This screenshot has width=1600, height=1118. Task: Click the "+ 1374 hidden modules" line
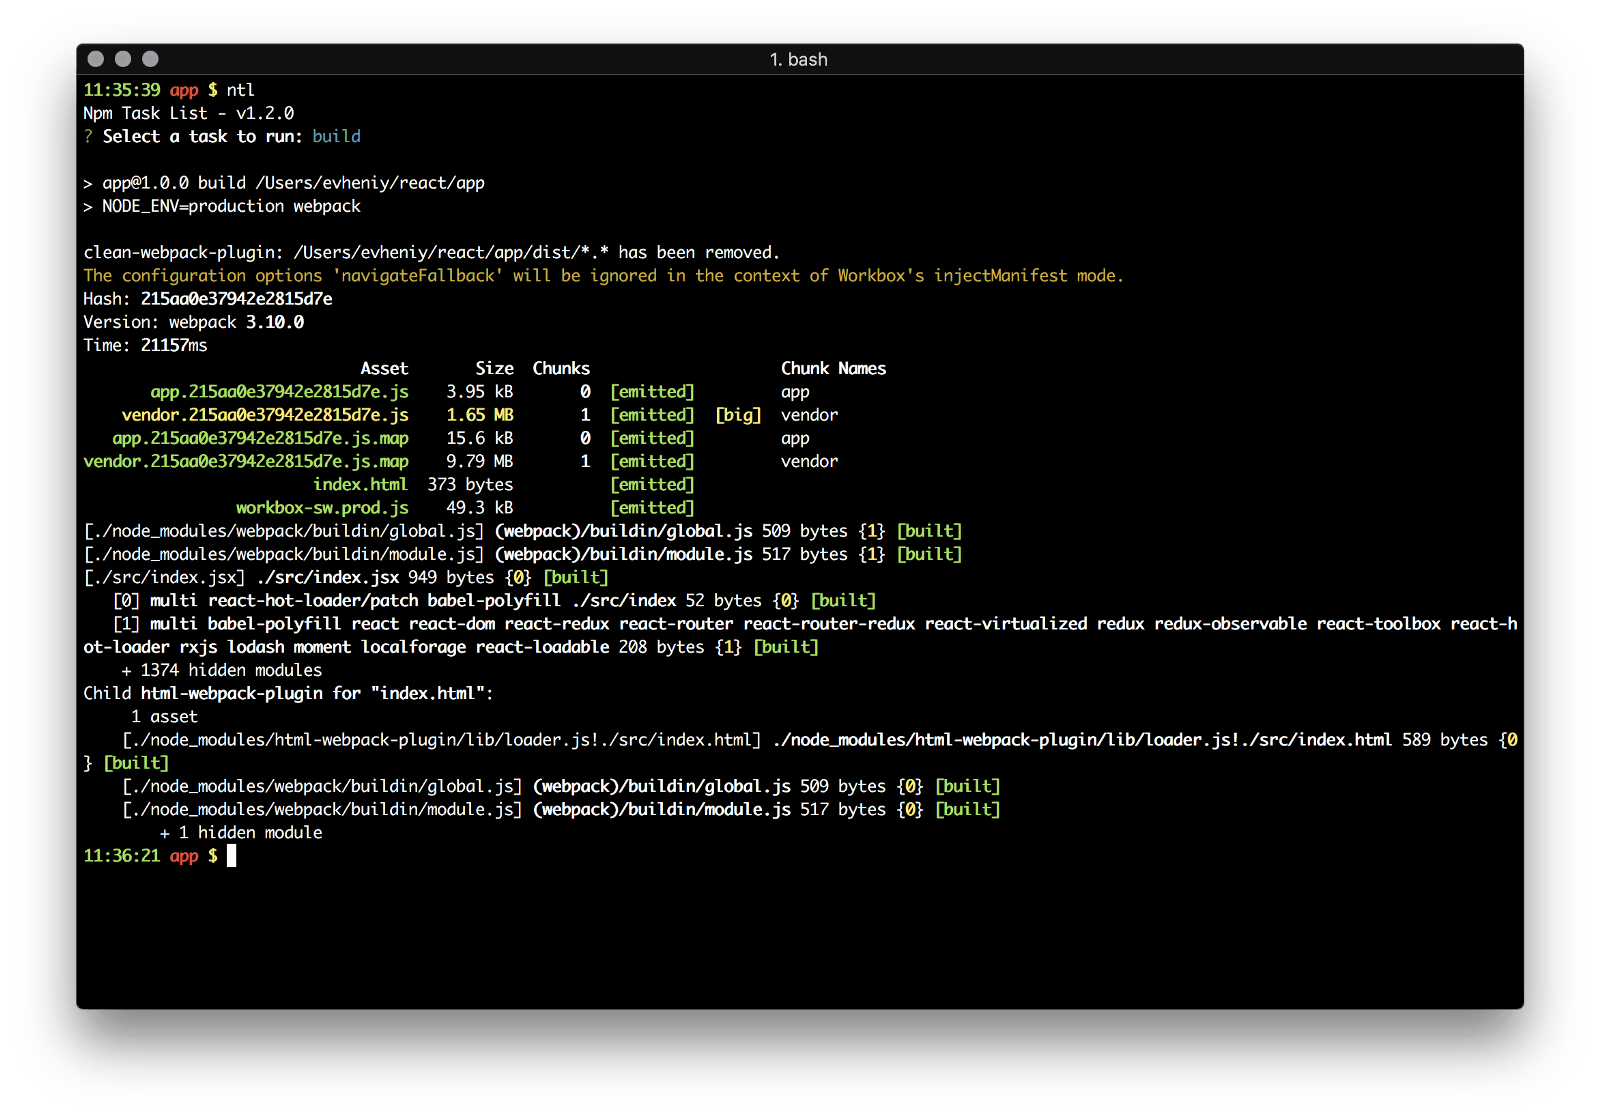[221, 670]
